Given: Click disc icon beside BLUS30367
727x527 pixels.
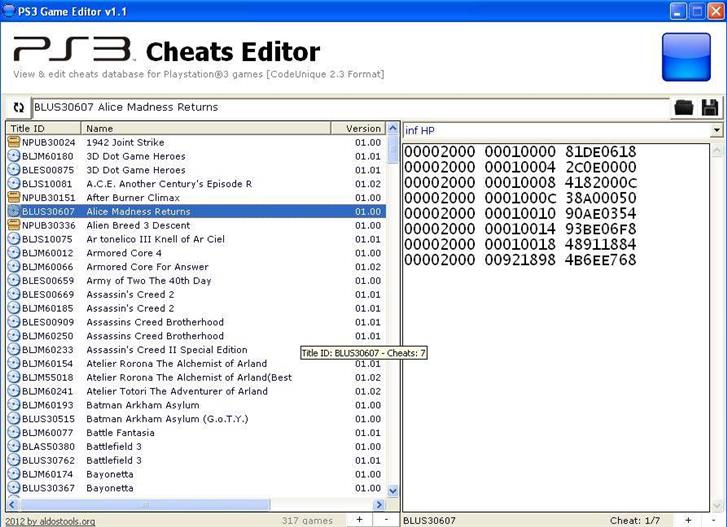Looking at the screenshot, I should pos(14,488).
